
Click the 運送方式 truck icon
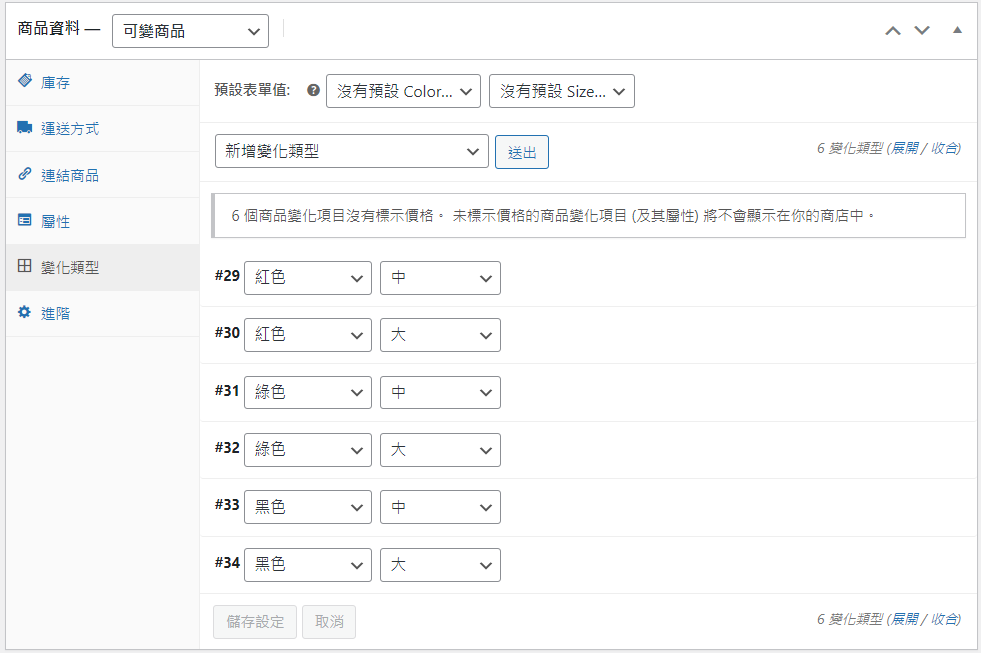coord(25,128)
